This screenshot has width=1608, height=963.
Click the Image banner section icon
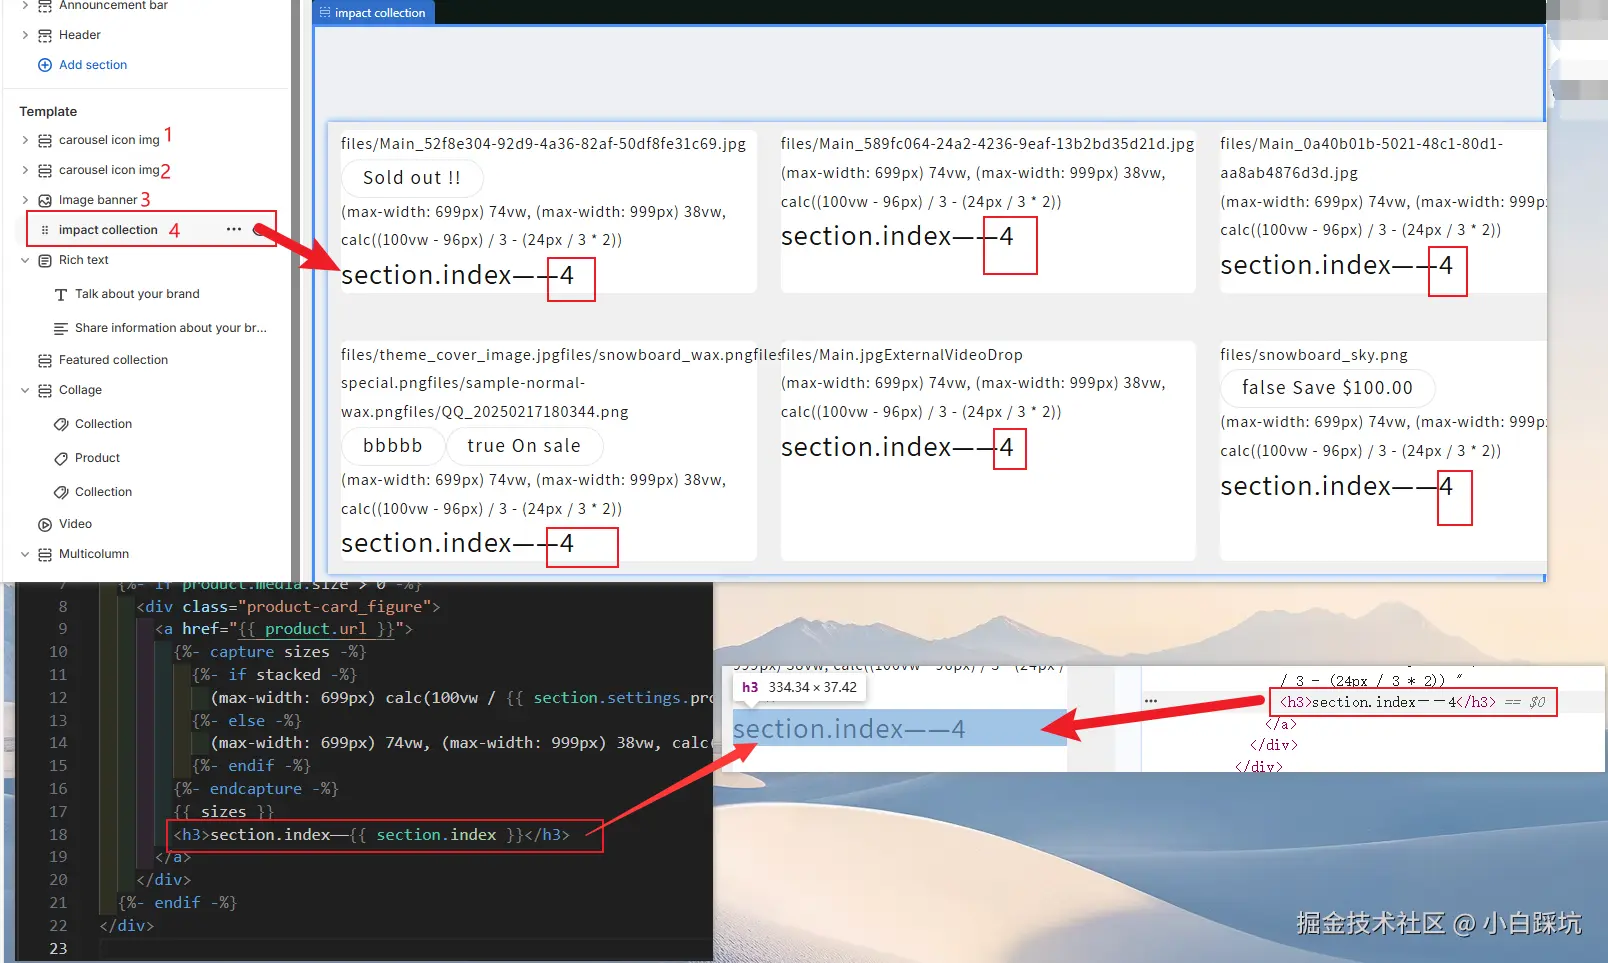[45, 200]
